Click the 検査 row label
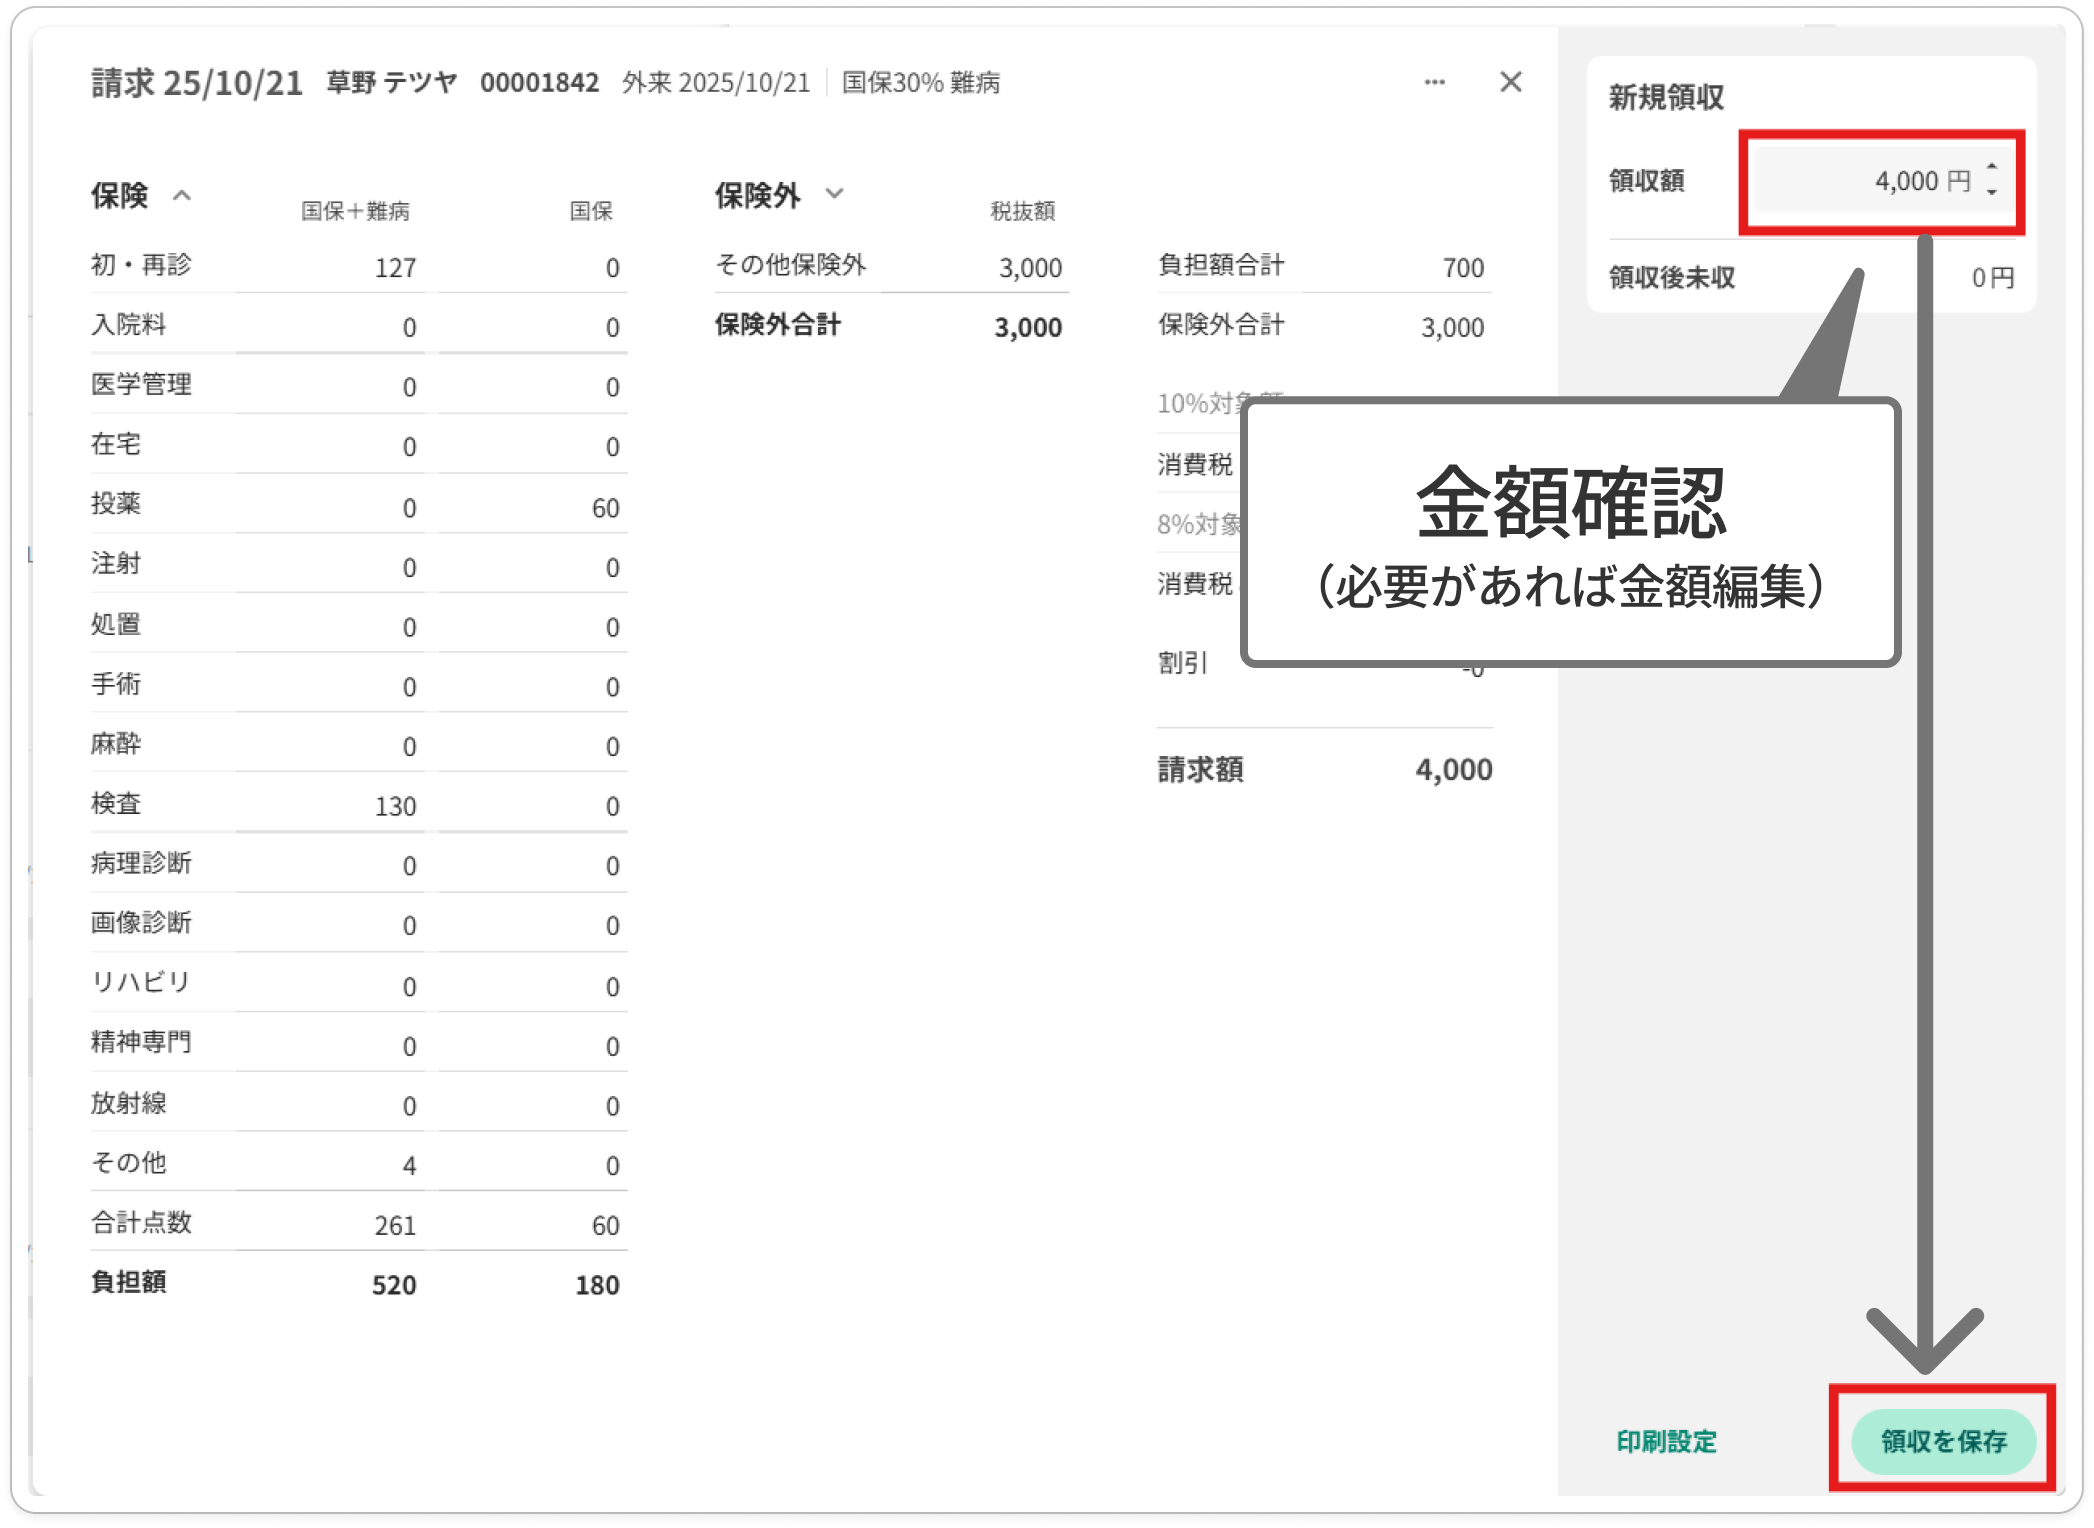 click(116, 803)
